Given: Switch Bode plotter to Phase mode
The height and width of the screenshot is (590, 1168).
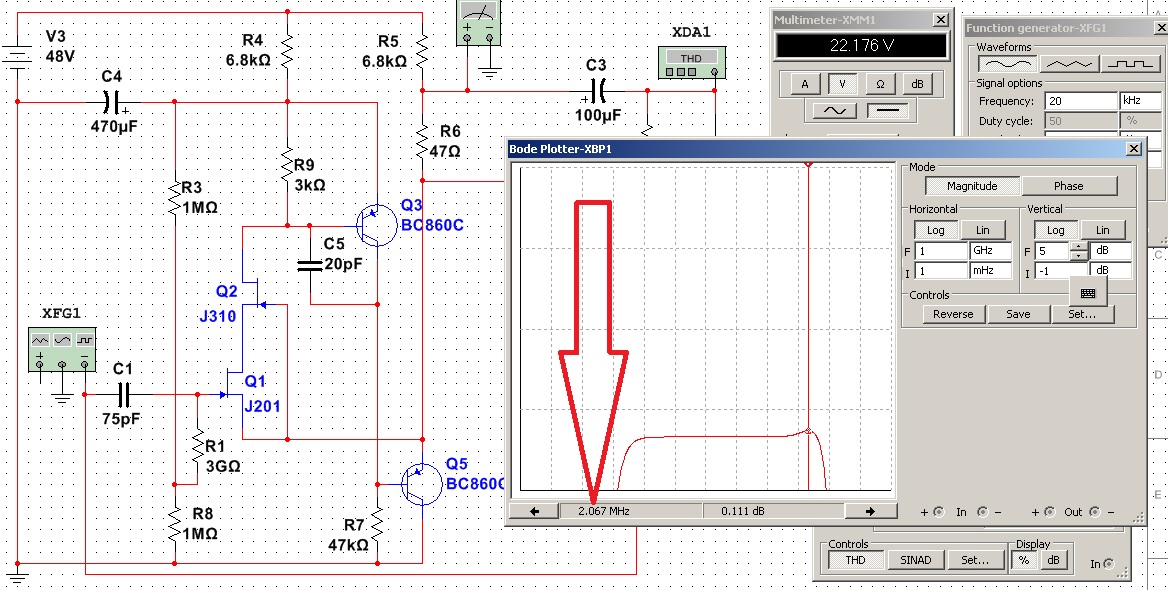Looking at the screenshot, I should 1069,186.
